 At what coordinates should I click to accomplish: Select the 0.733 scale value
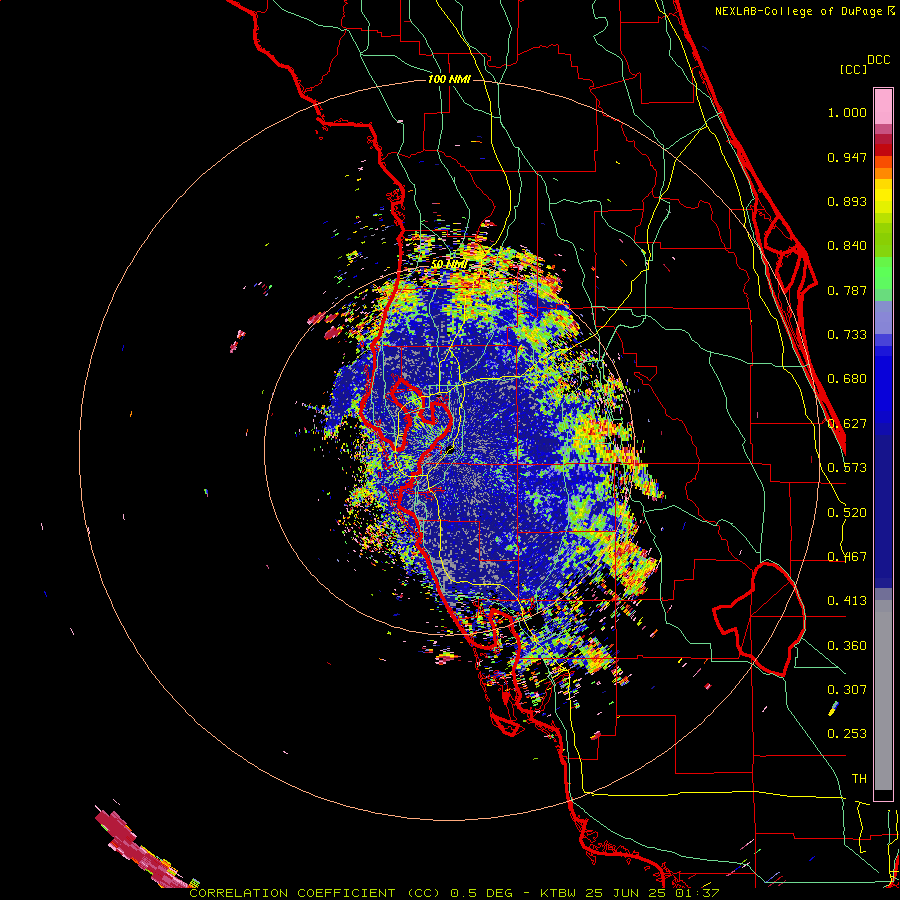tap(847, 335)
